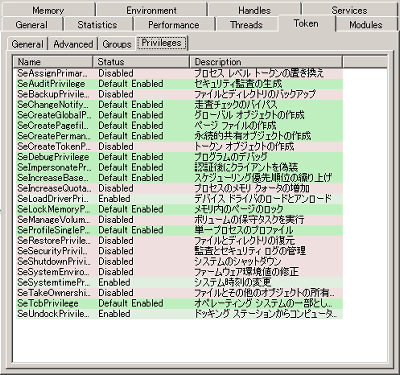Select the SeLockMemoryP.. row
400x375 pixels.
tap(179, 209)
